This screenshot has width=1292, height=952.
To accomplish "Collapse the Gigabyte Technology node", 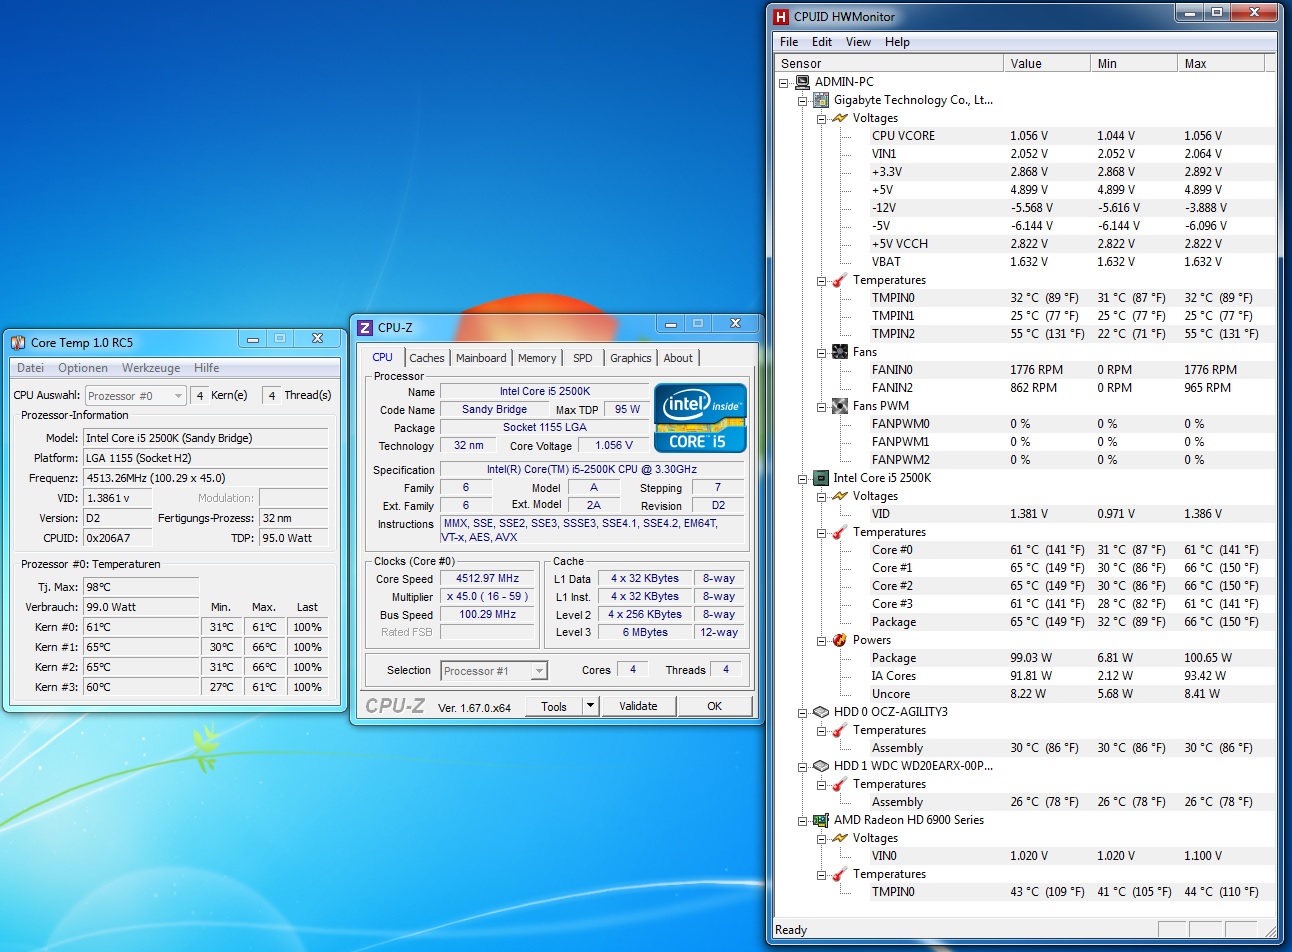I will coord(802,100).
